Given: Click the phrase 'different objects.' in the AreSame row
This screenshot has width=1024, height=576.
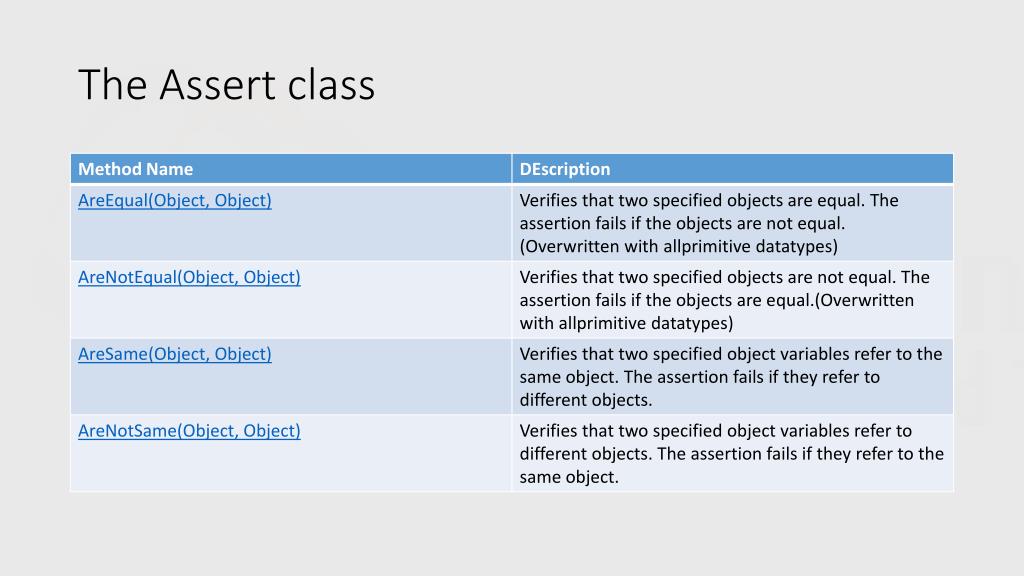Looking at the screenshot, I should [586, 400].
